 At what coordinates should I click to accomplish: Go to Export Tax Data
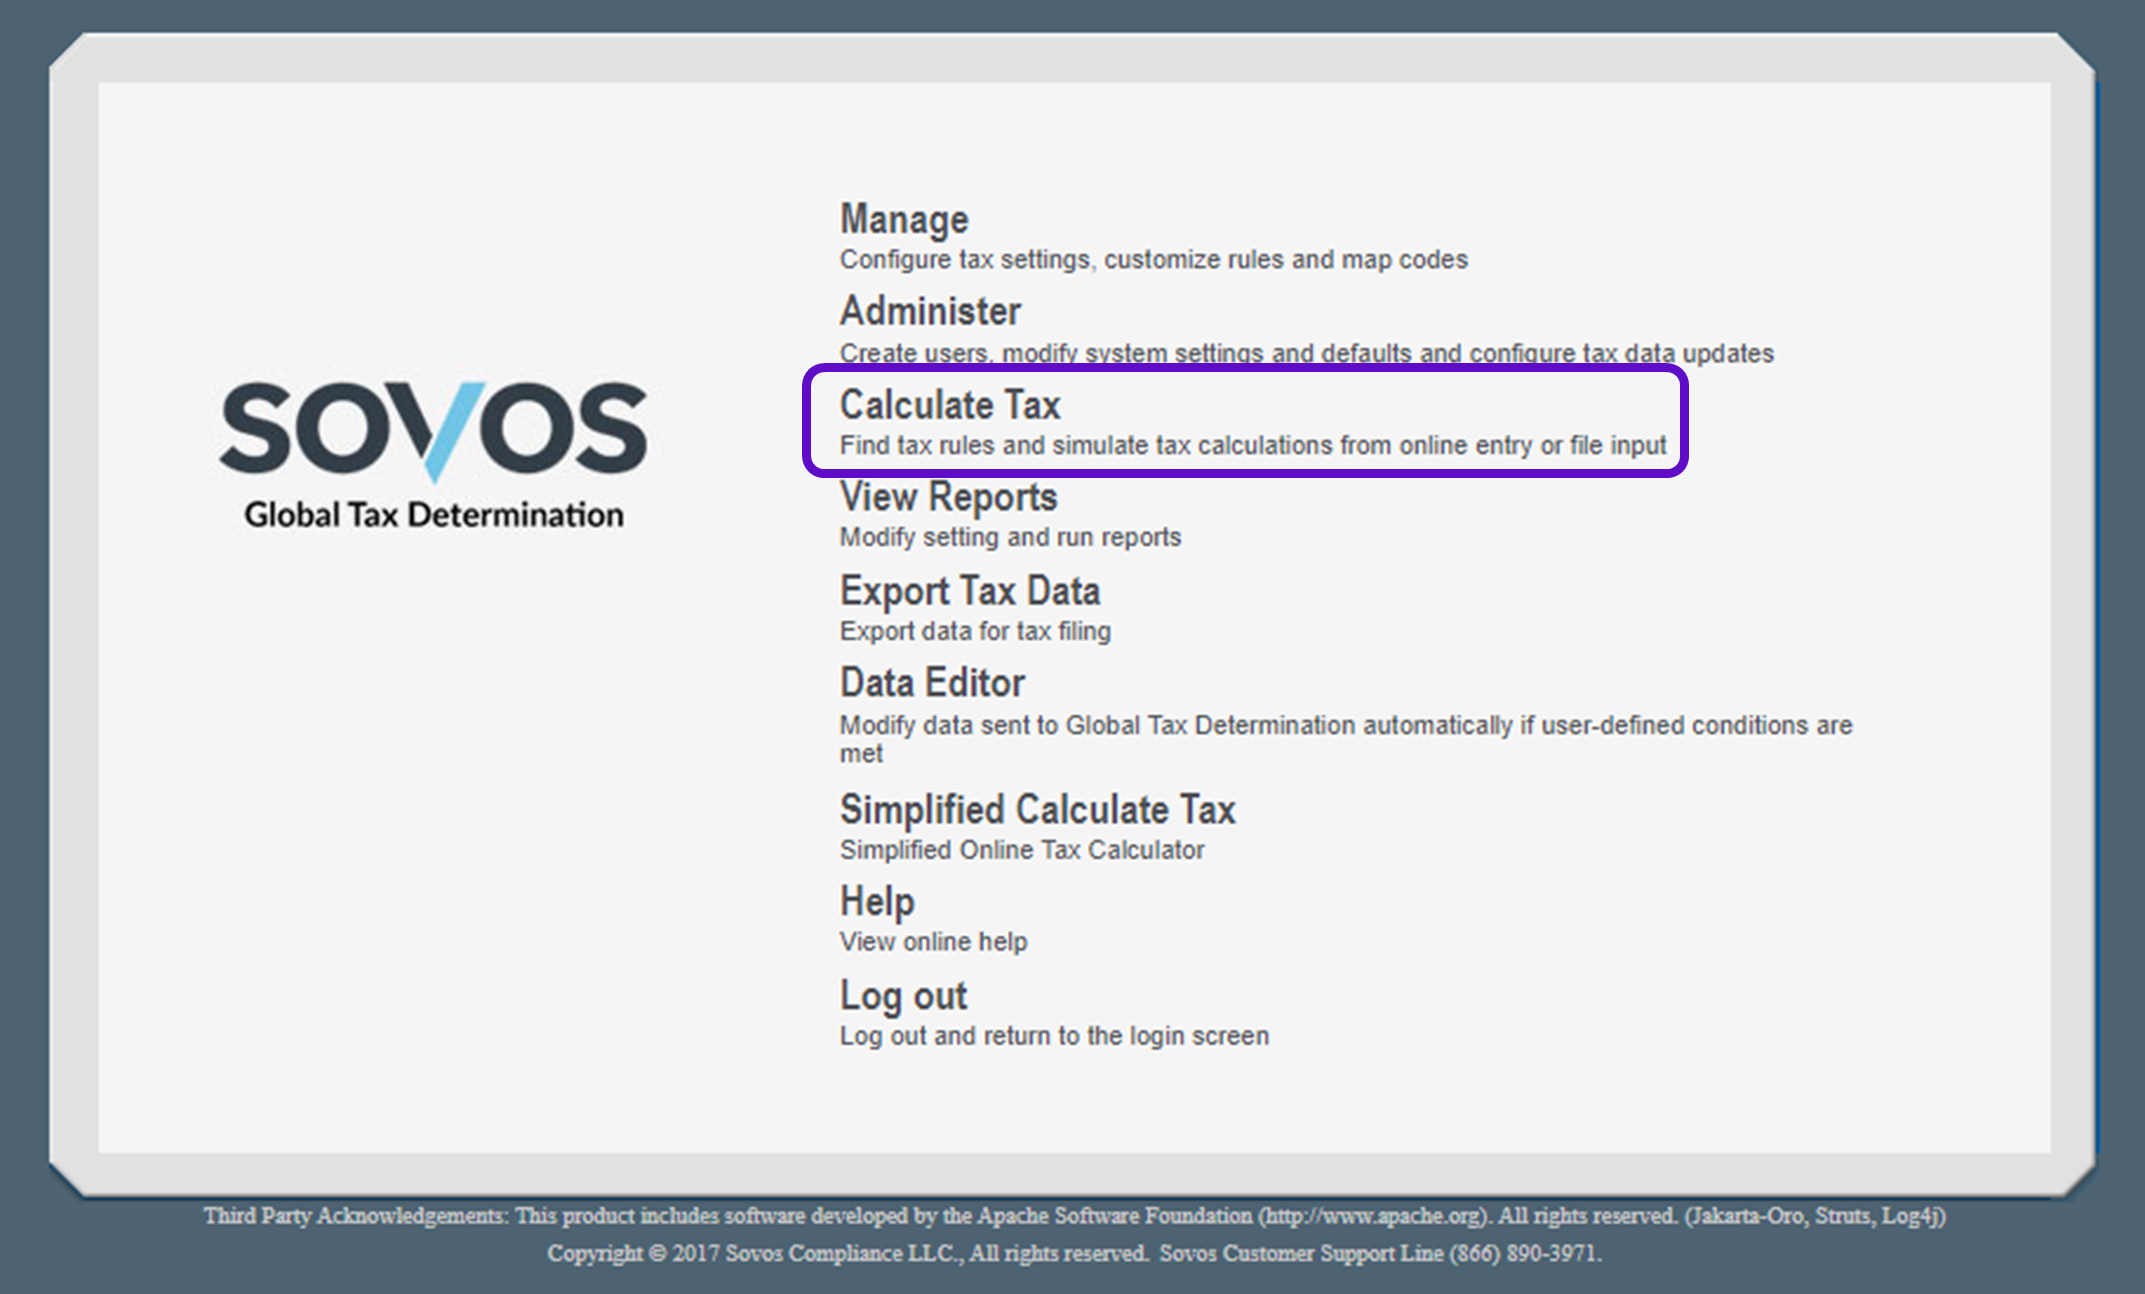[x=970, y=591]
